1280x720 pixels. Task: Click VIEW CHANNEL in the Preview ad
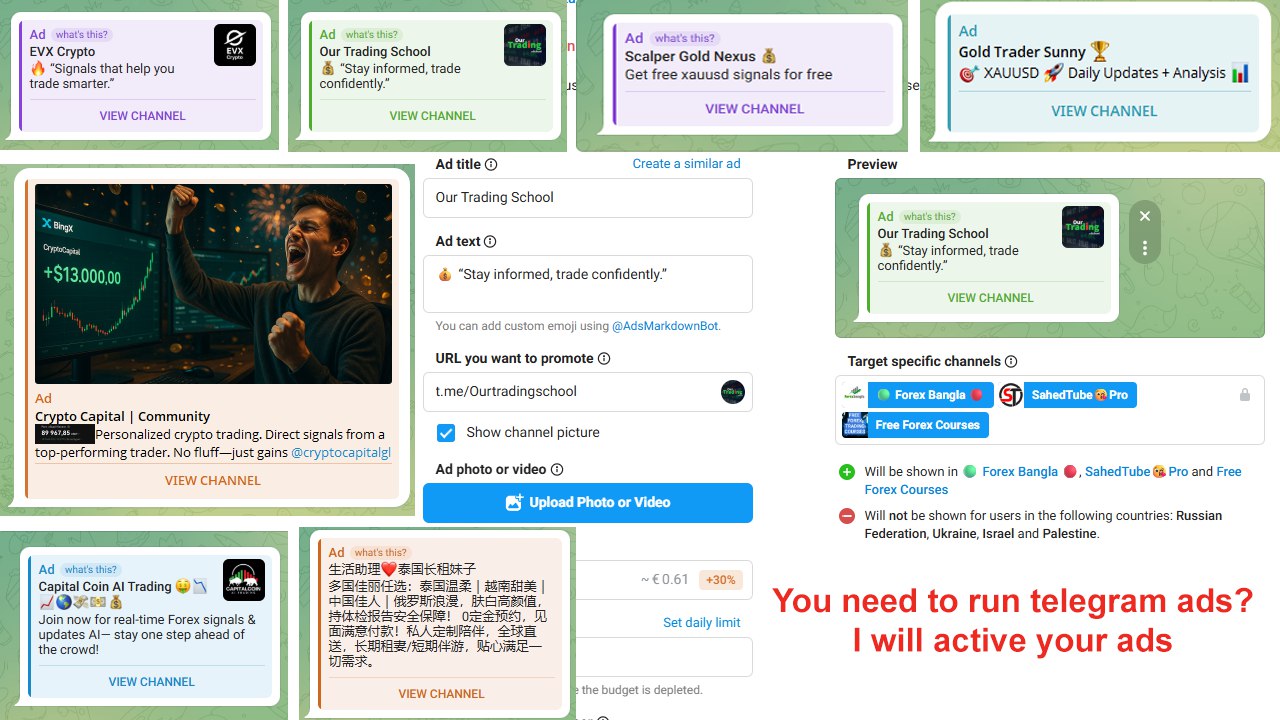coord(991,298)
